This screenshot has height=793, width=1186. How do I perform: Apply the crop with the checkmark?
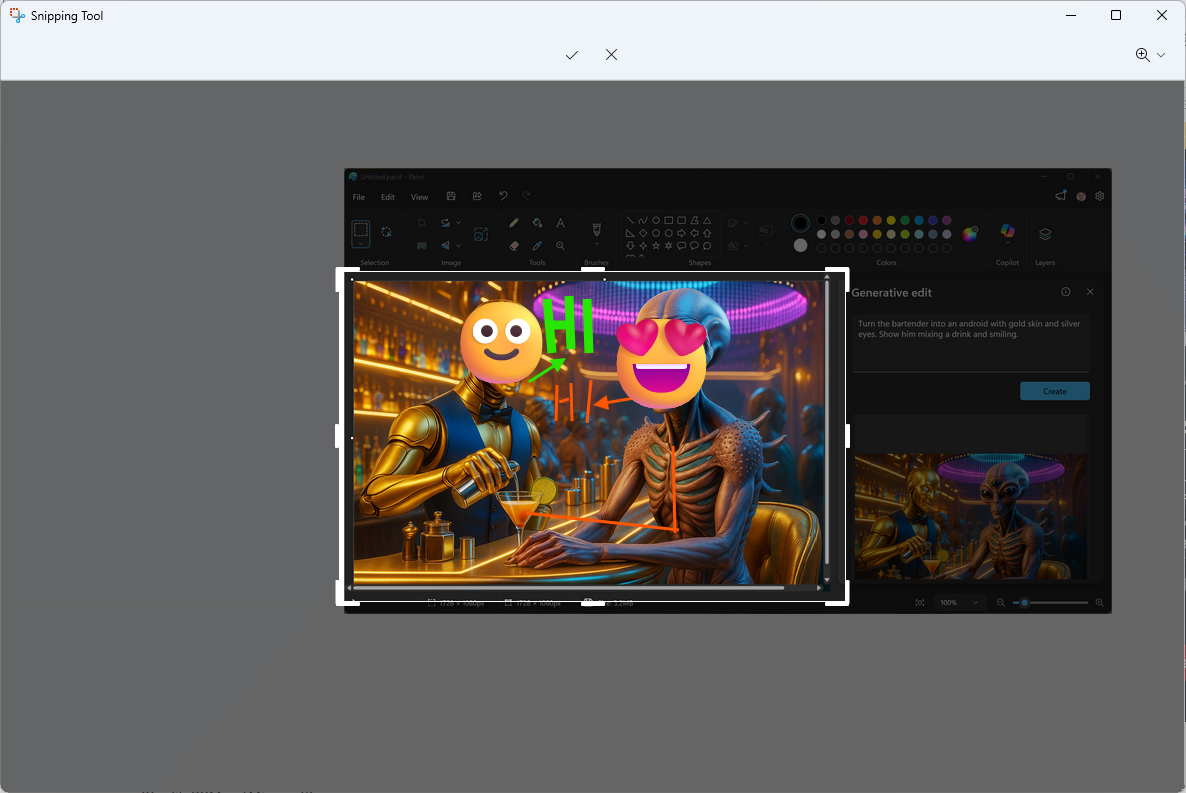(x=572, y=55)
